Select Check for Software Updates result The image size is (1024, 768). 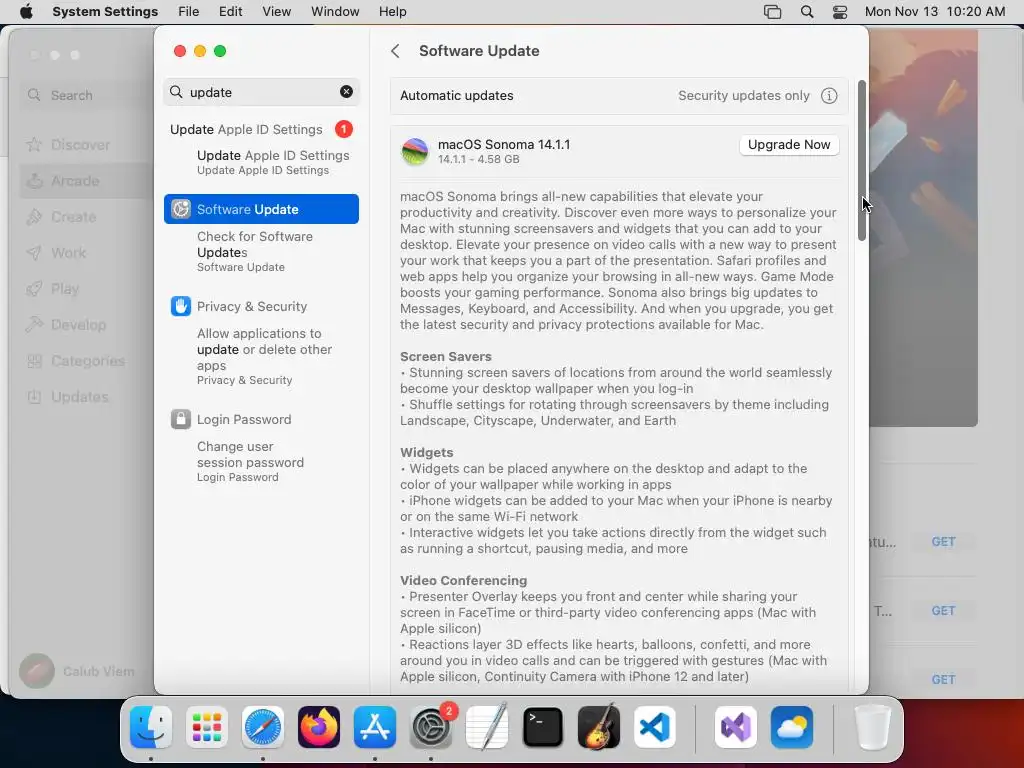pyautogui.click(x=255, y=251)
